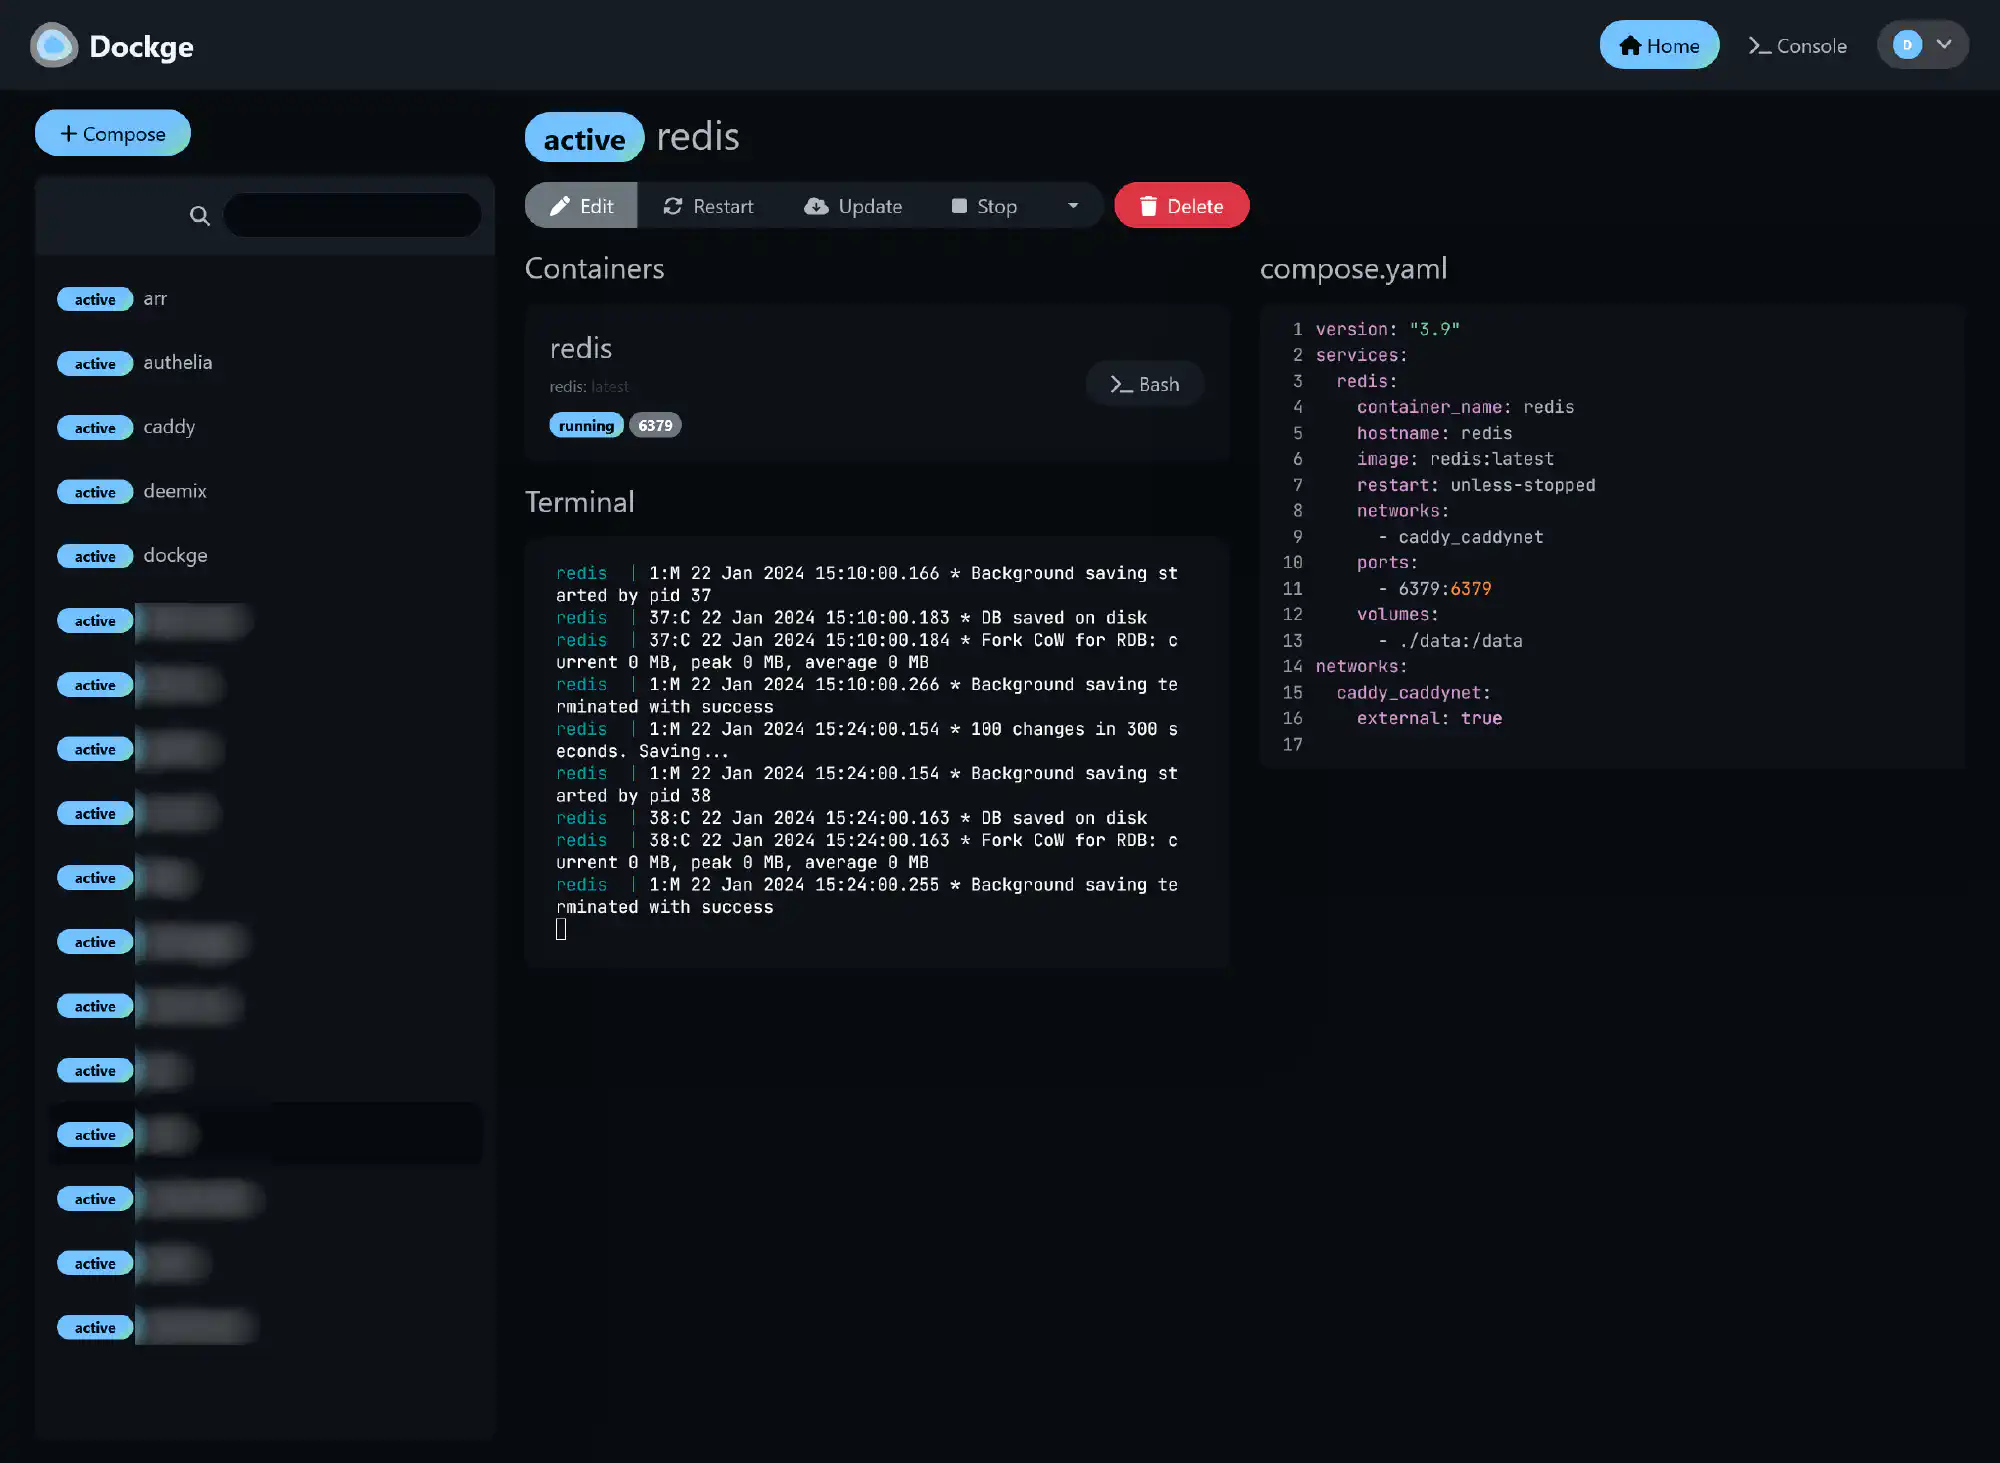Click the hostname: redis line

(x=1434, y=433)
